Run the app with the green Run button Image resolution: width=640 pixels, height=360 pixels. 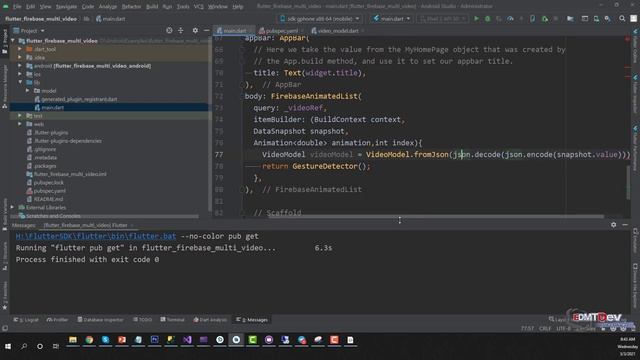476,18
